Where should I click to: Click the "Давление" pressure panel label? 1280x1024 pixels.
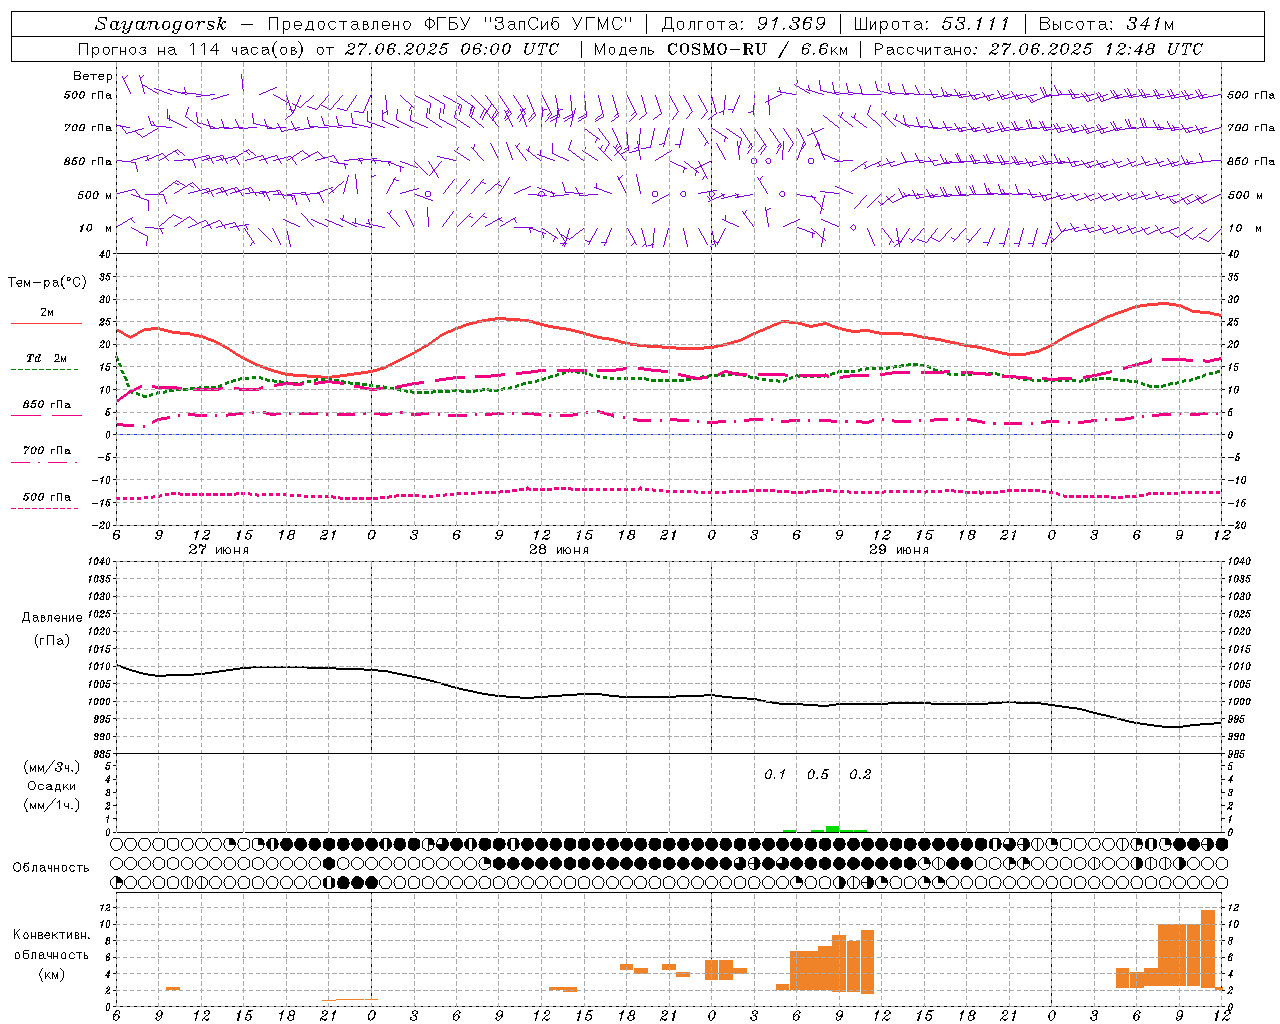point(52,618)
